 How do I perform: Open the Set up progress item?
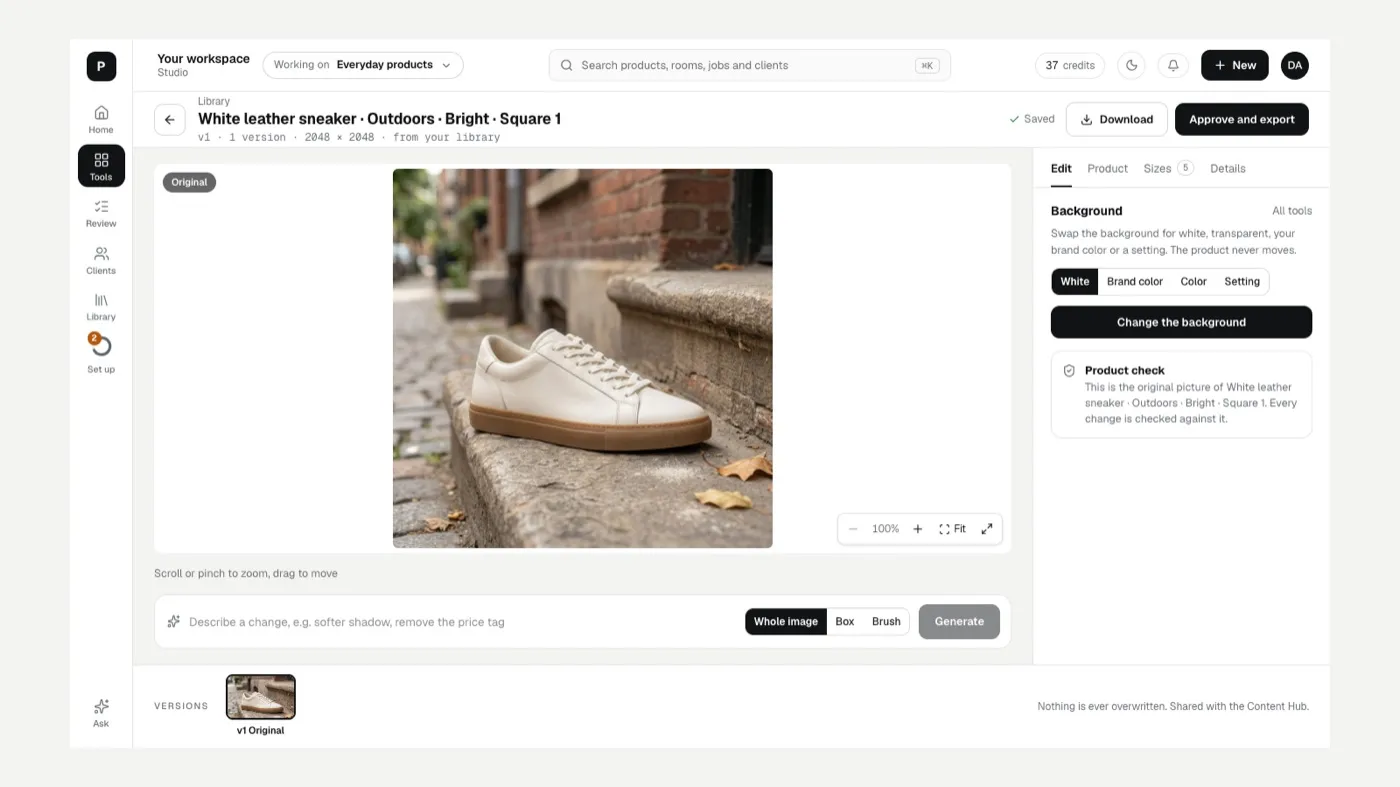[101, 354]
